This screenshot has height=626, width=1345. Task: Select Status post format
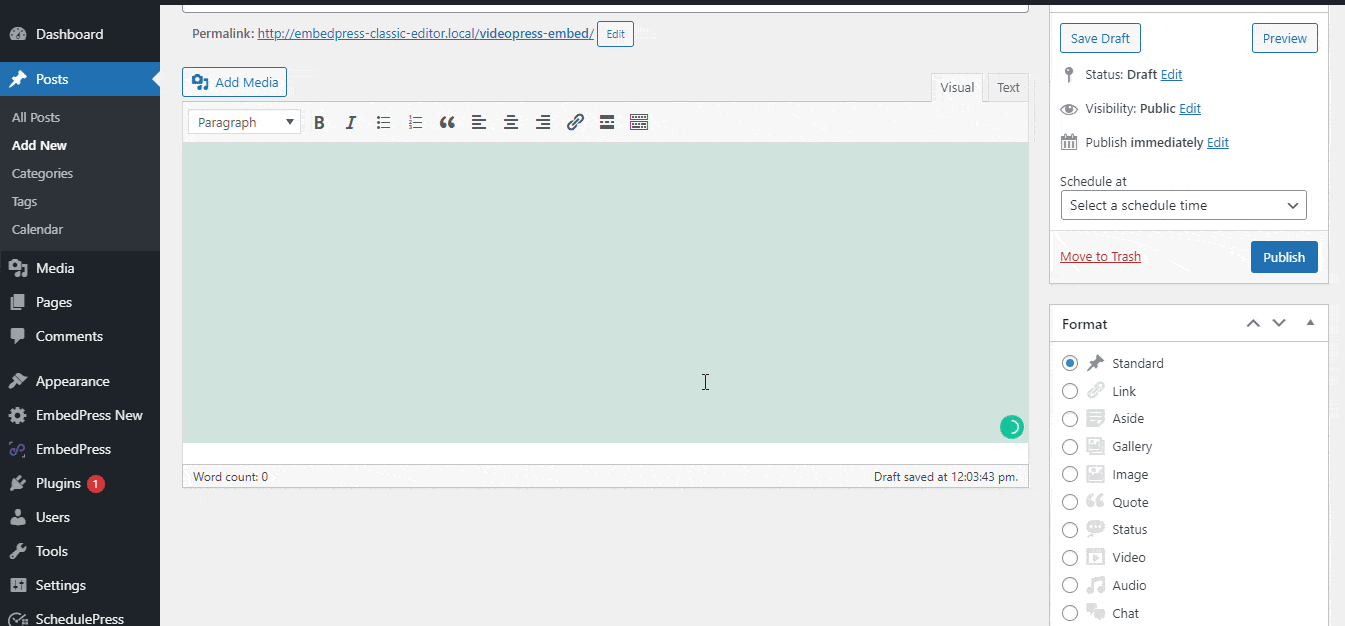[x=1070, y=530]
